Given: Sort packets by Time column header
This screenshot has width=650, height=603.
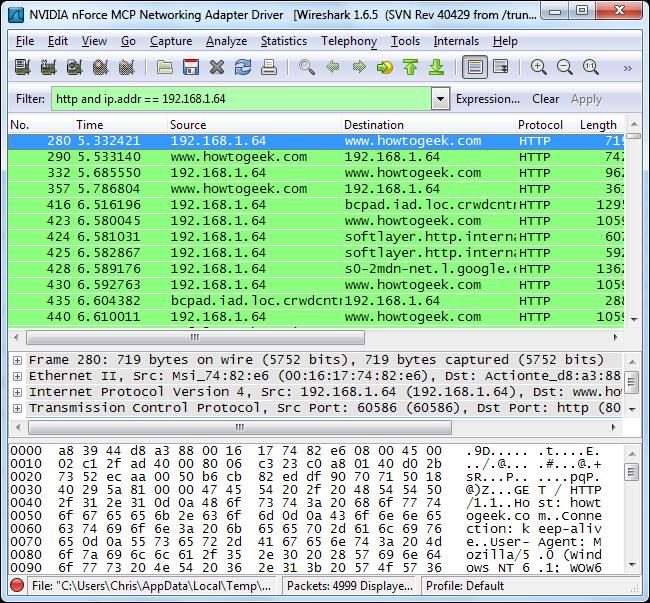Looking at the screenshot, I should pos(121,125).
